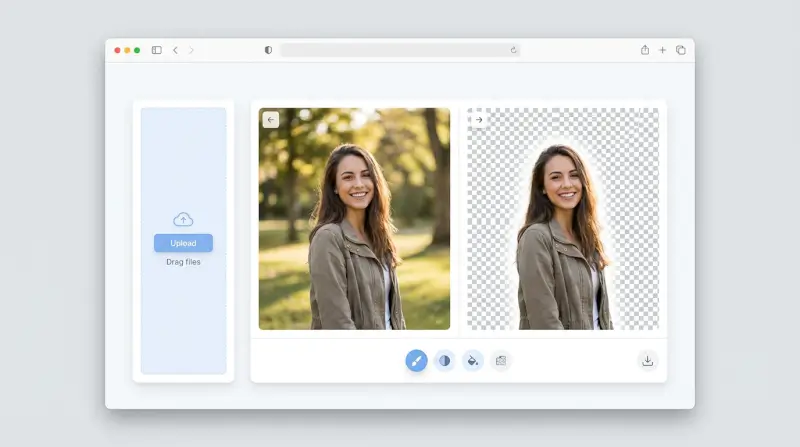Maximize the browser window with green button
Viewport: 800px width, 447px height.
(137, 50)
